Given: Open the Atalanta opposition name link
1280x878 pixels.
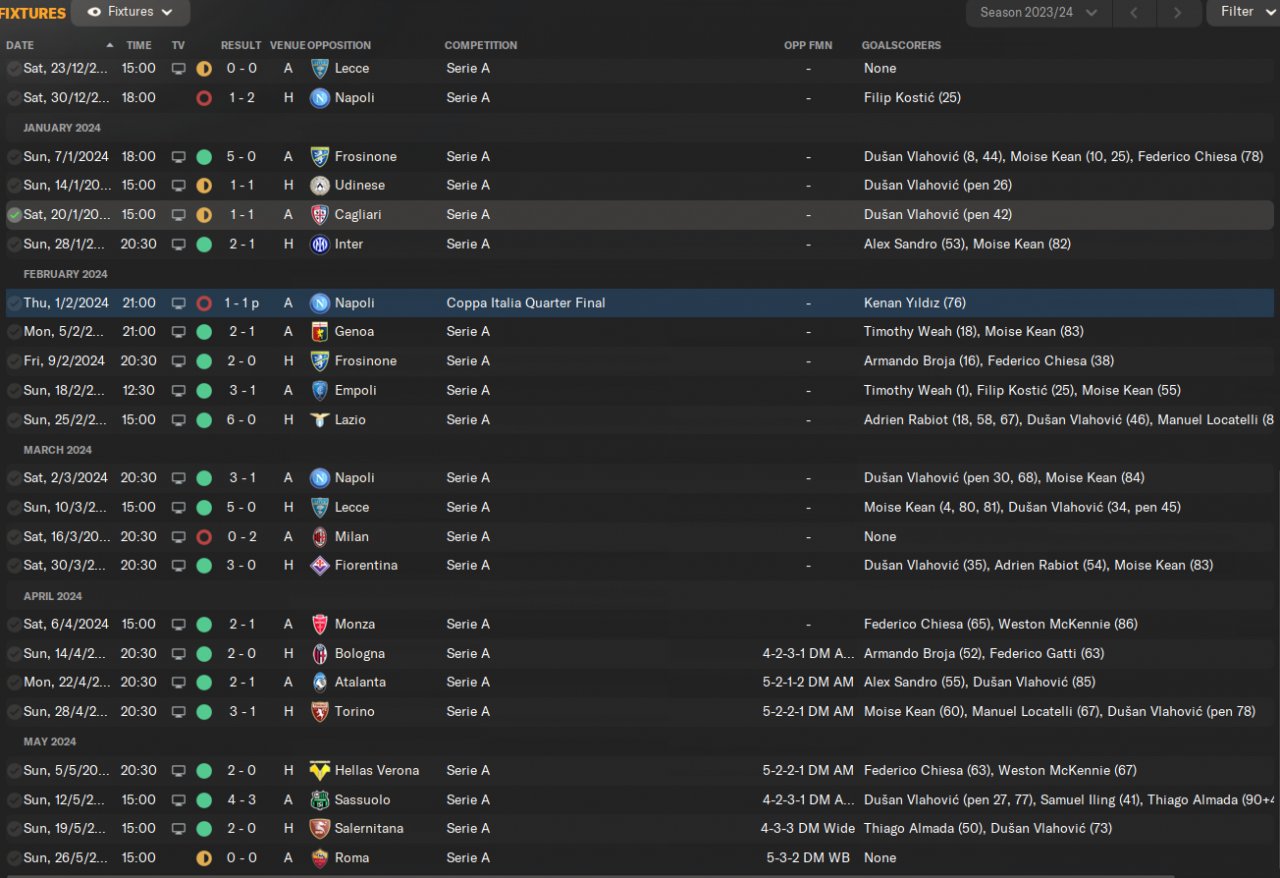Looking at the screenshot, I should (x=360, y=682).
